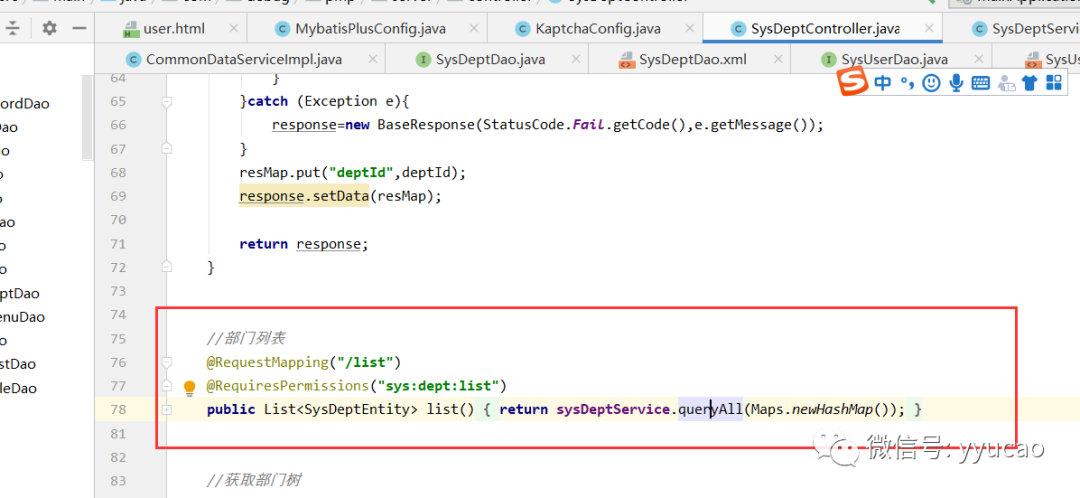Collapse fold marker at line 76 annotation

(x=167, y=362)
